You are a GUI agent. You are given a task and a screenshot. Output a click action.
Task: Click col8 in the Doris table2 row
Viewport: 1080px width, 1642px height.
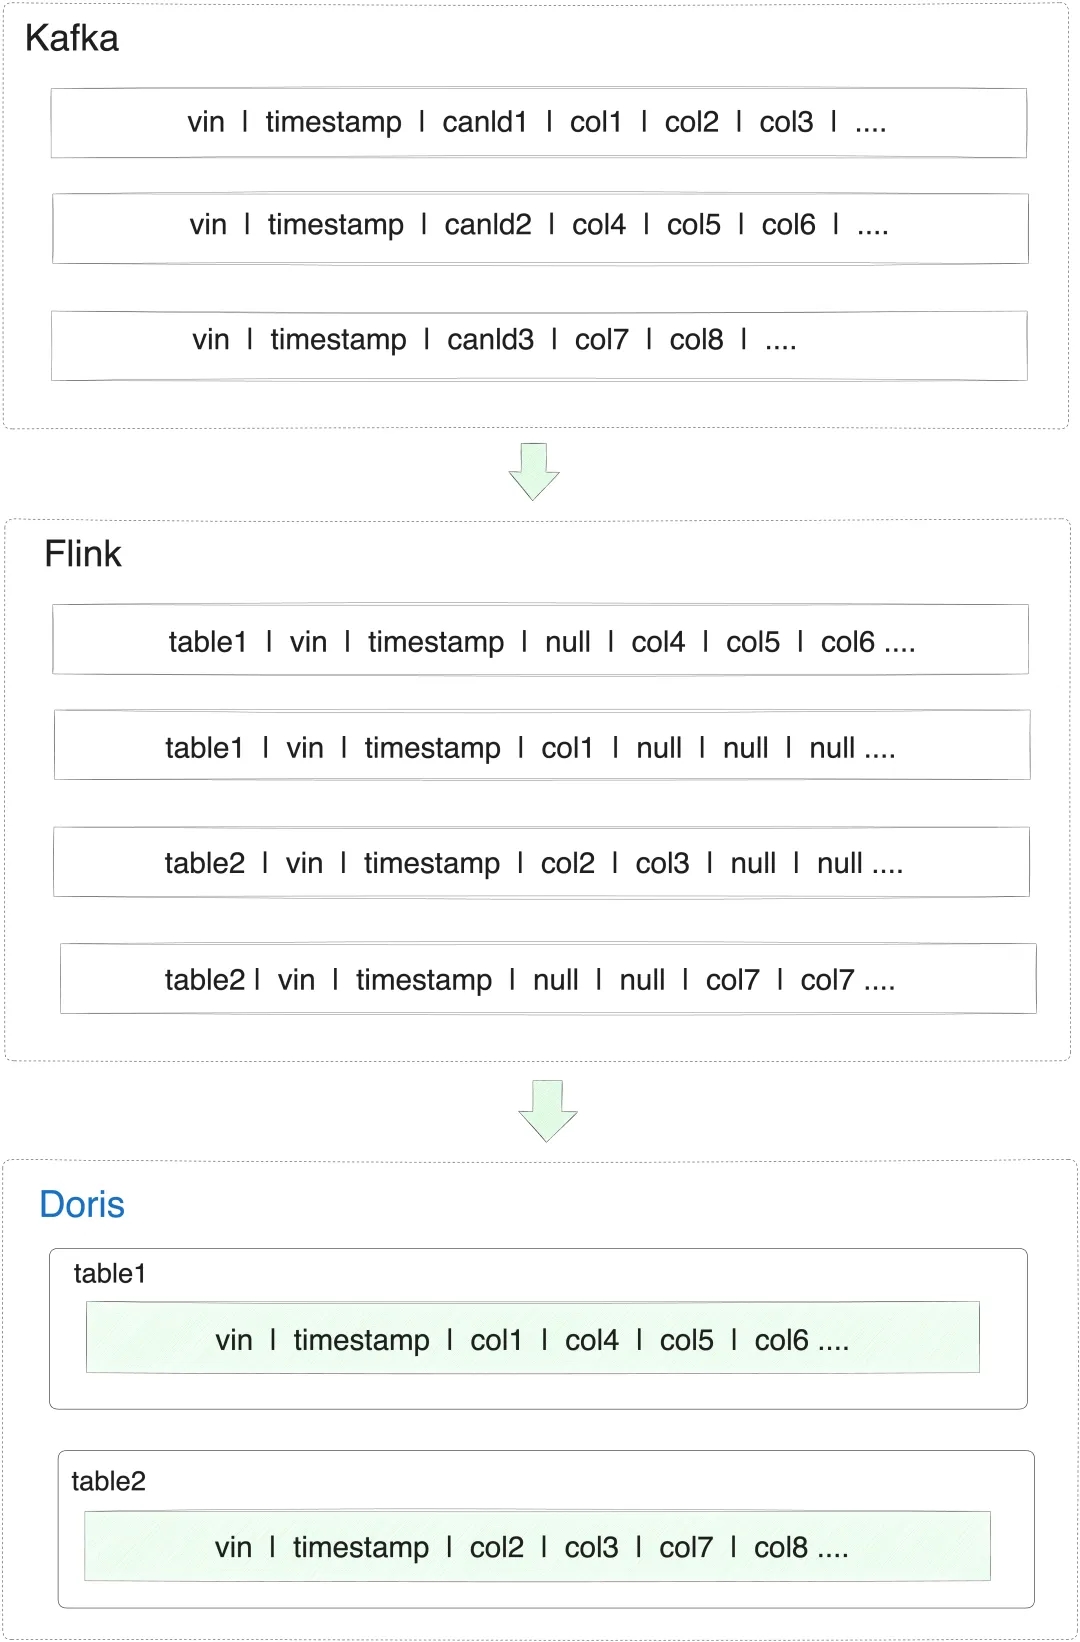[x=781, y=1547]
